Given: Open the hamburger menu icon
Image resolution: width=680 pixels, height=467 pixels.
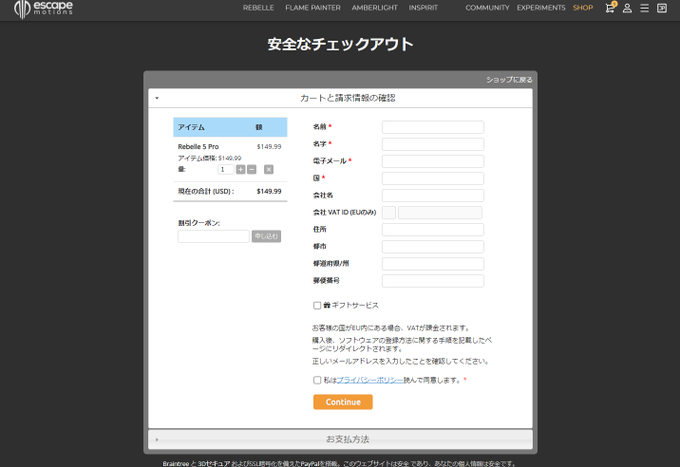Looking at the screenshot, I should (644, 8).
